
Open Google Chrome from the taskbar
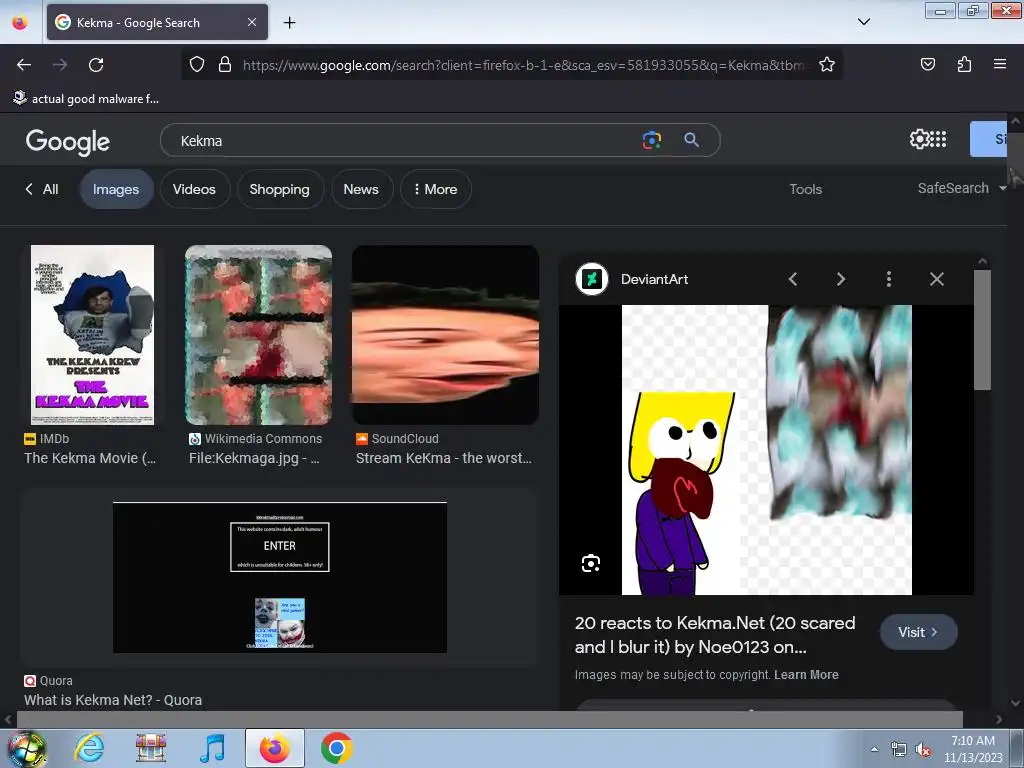[336, 748]
